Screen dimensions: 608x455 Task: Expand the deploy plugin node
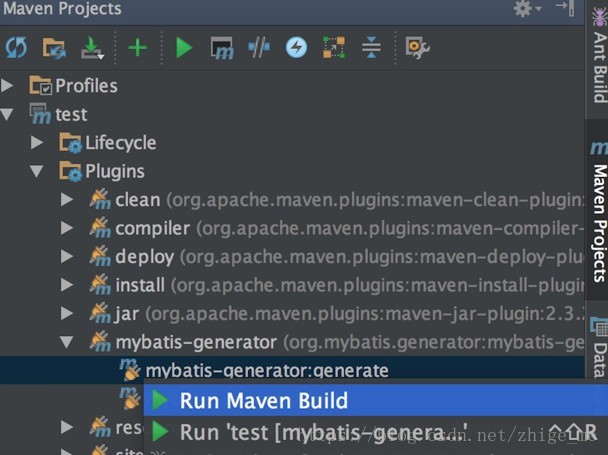67,256
